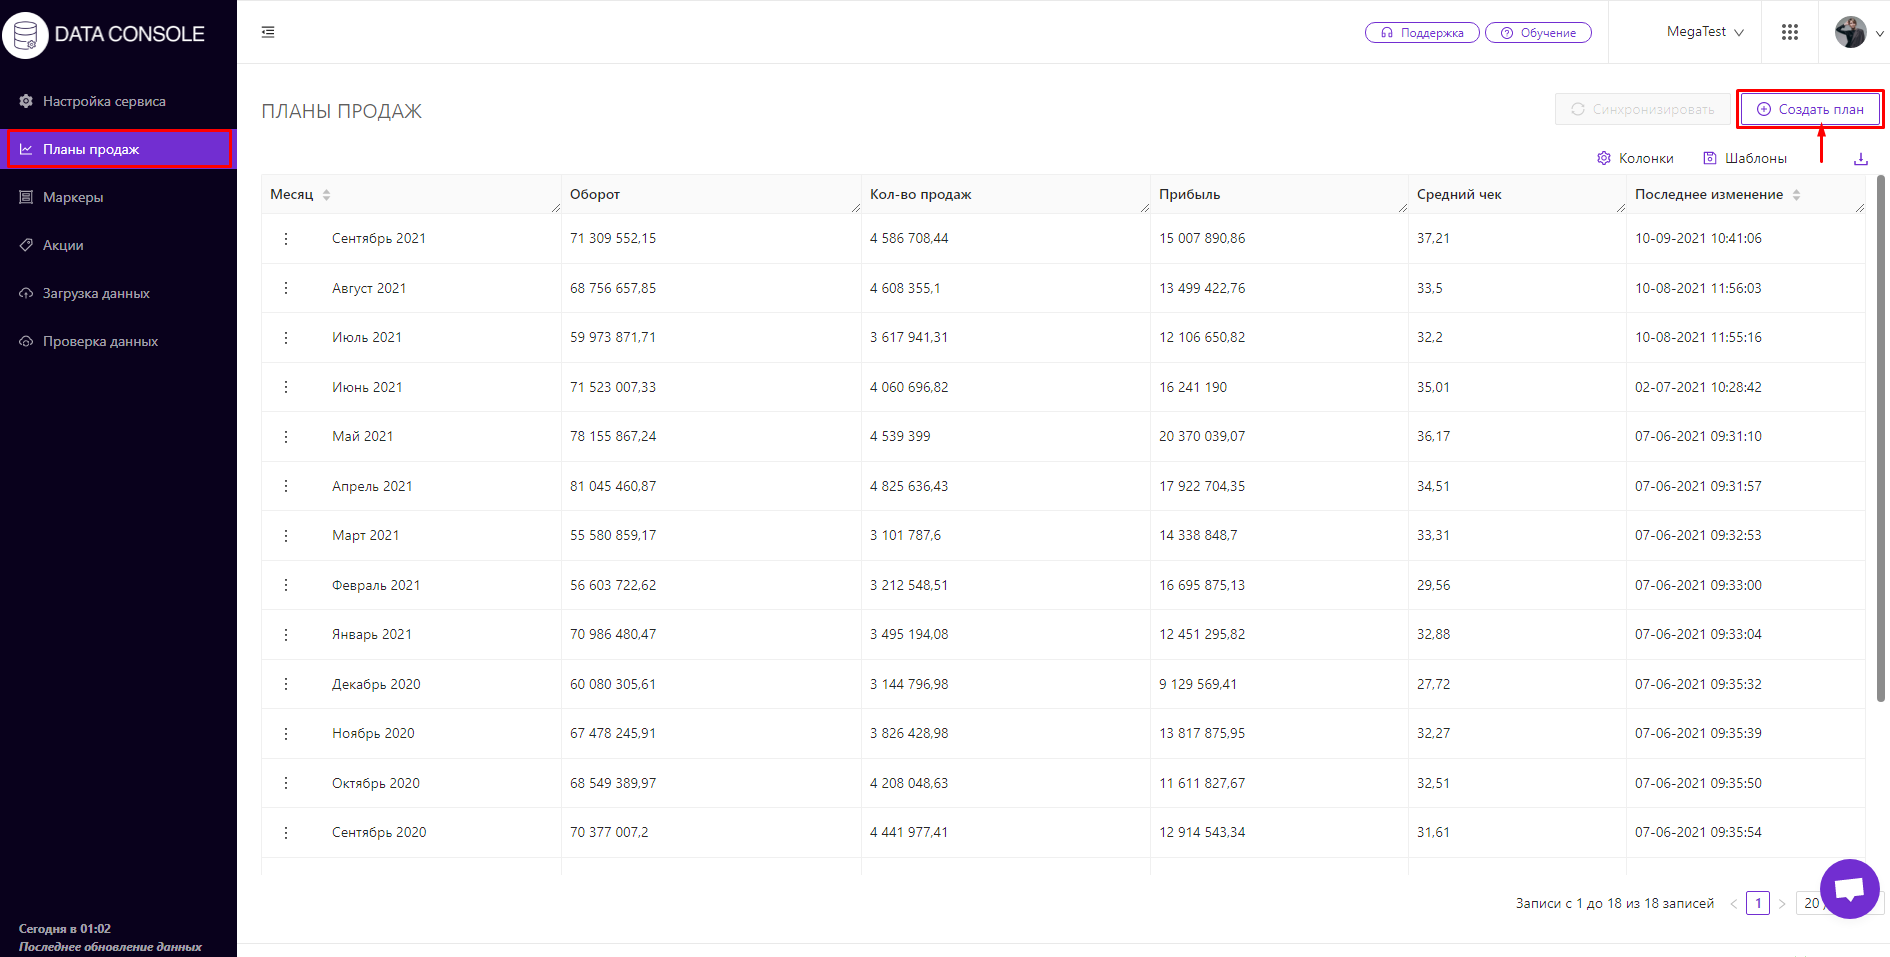1890x957 pixels.
Task: Open the apps grid menu
Action: tap(1789, 32)
